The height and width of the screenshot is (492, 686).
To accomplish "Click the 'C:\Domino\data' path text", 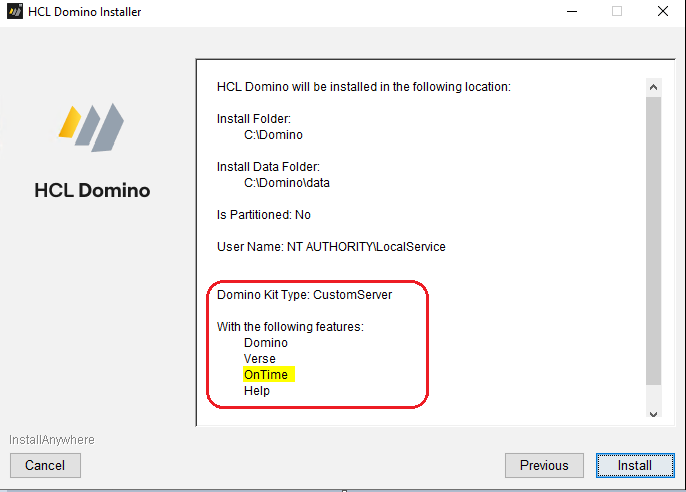I will [x=287, y=183].
